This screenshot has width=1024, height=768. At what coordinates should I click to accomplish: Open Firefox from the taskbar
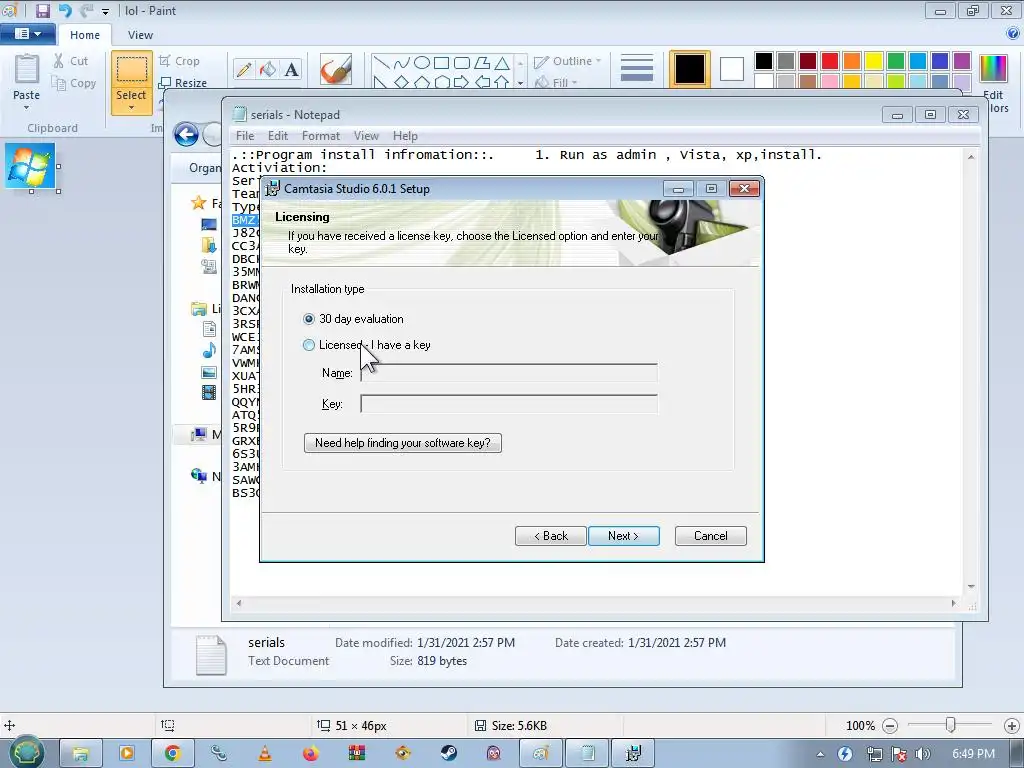[310, 753]
